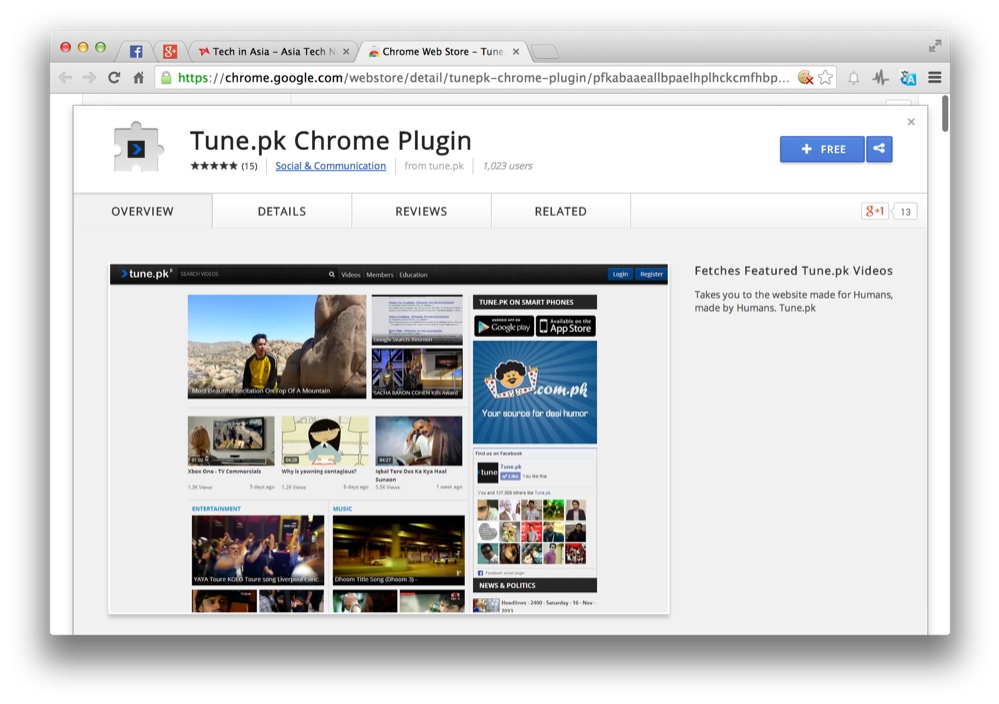This screenshot has height=704, width=999.
Task: Click the blue share button
Action: coord(879,149)
